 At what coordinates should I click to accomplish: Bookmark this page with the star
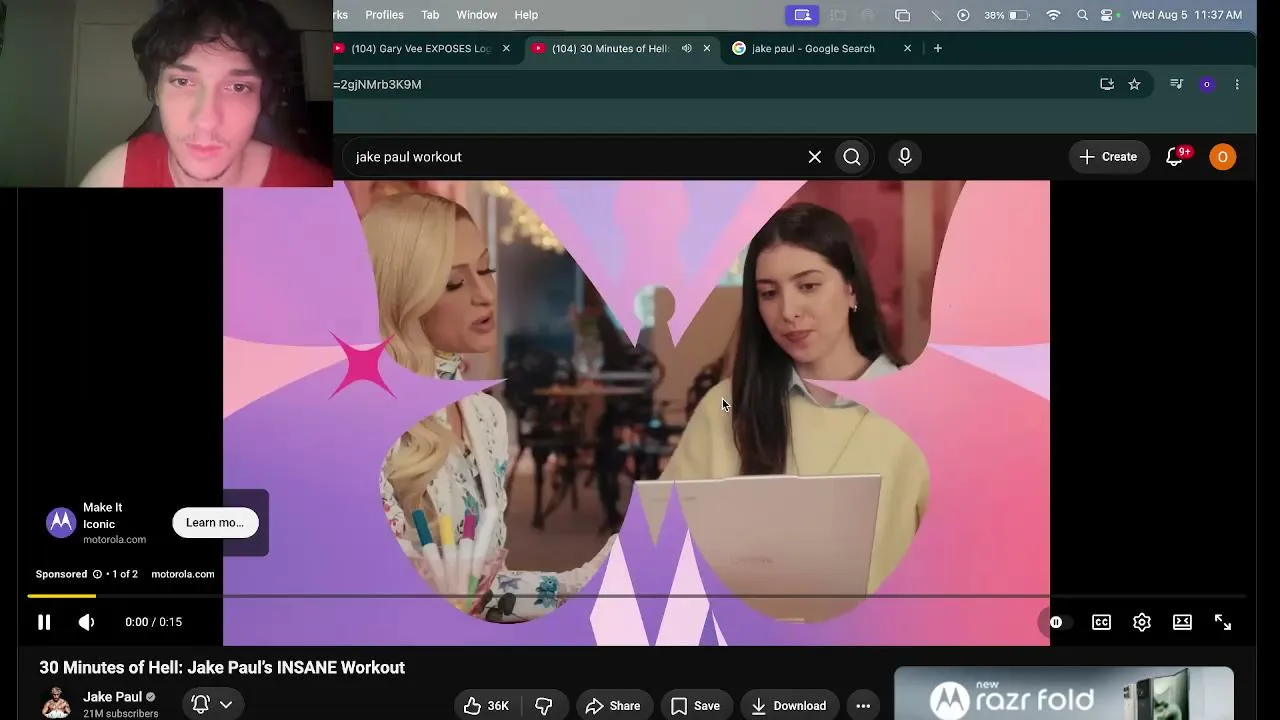point(1134,85)
